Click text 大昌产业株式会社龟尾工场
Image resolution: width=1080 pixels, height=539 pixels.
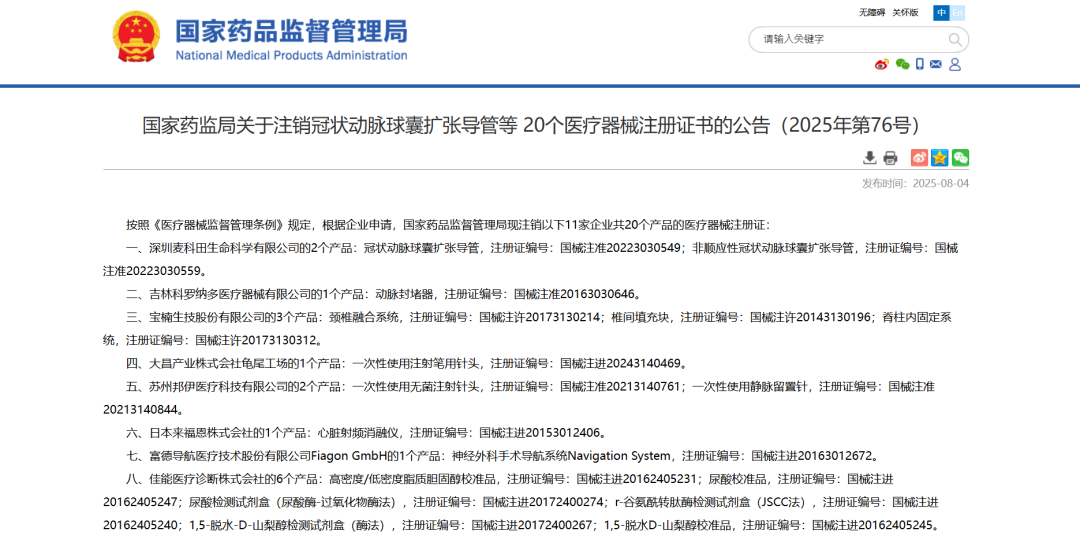point(216,363)
